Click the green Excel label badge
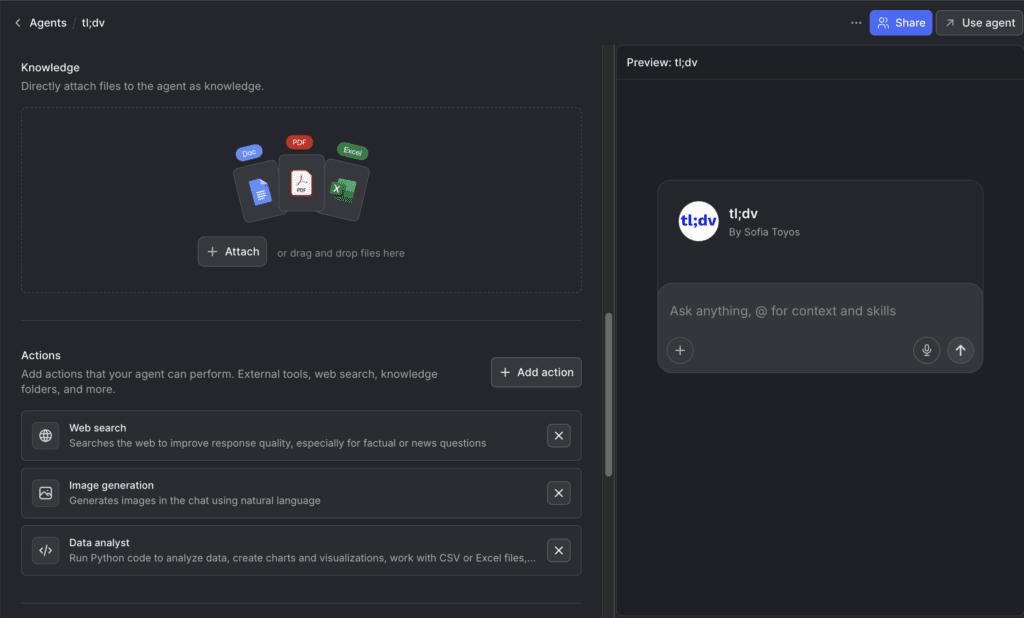The image size is (1024, 618). click(x=353, y=151)
